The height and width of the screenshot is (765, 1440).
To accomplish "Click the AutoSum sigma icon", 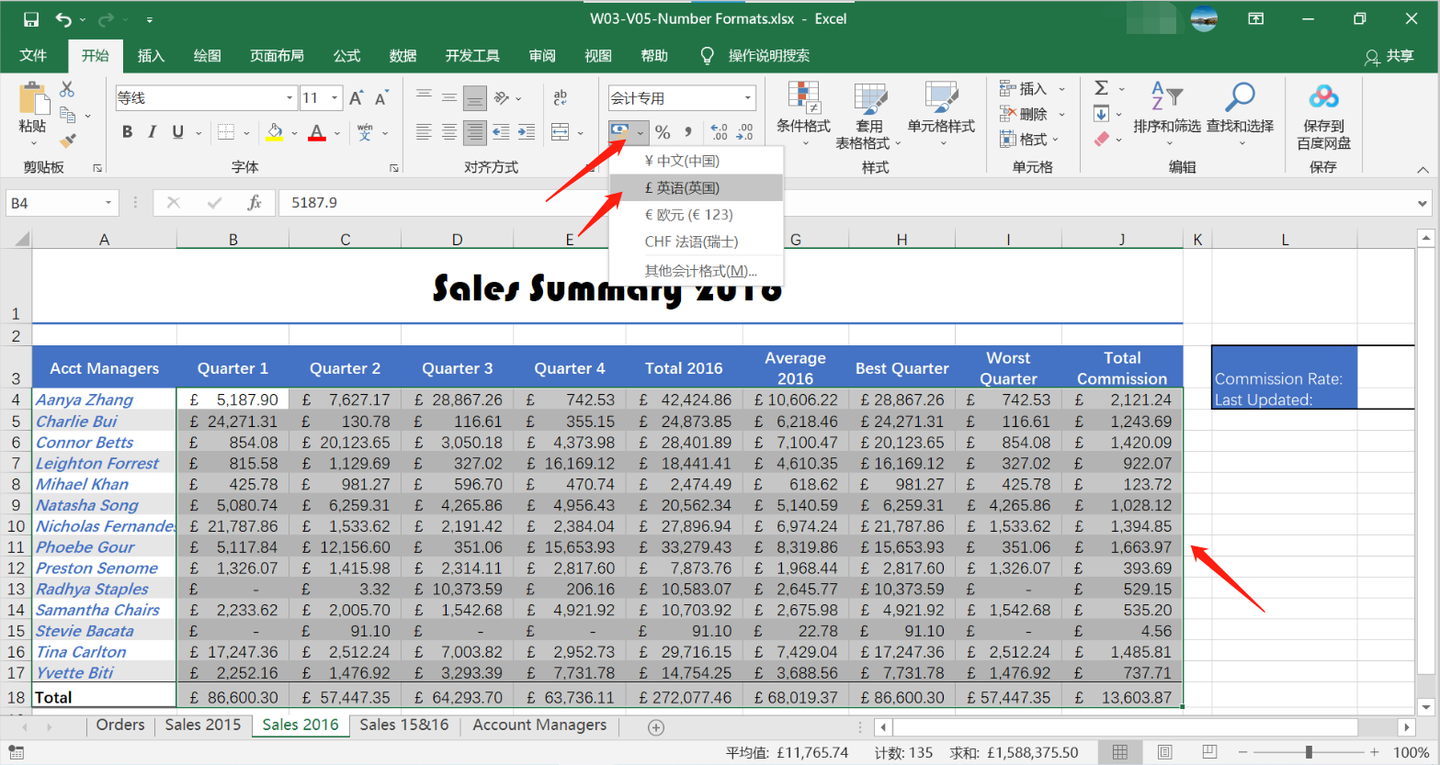I will click(1101, 89).
